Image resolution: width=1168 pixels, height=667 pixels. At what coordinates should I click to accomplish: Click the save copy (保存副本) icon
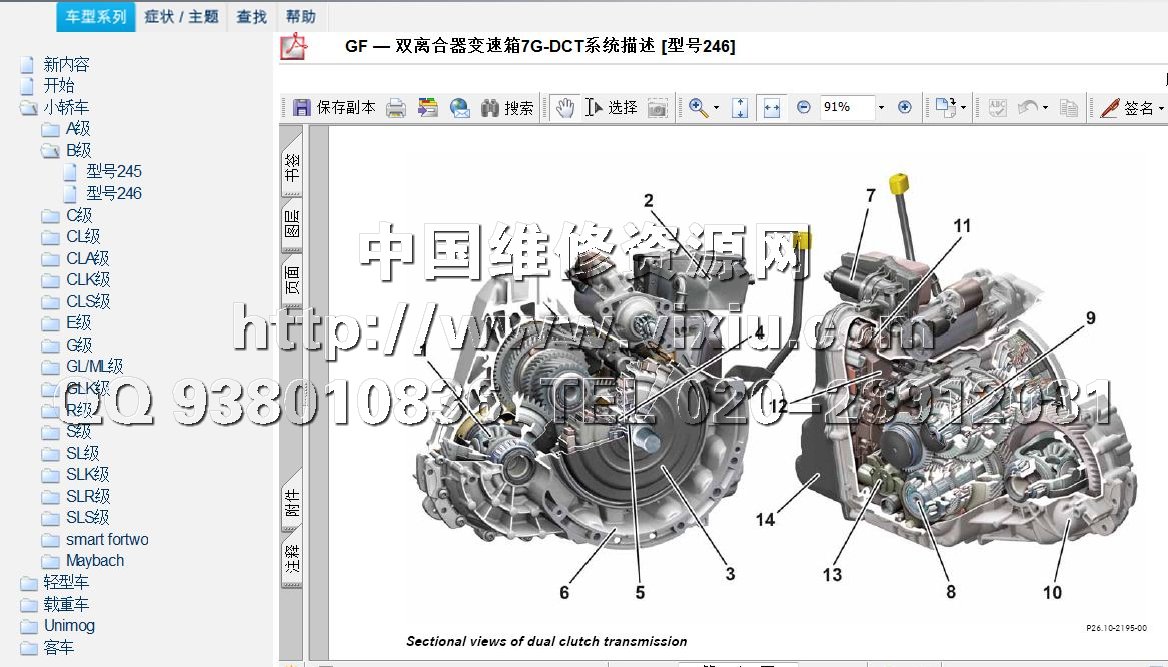click(302, 108)
